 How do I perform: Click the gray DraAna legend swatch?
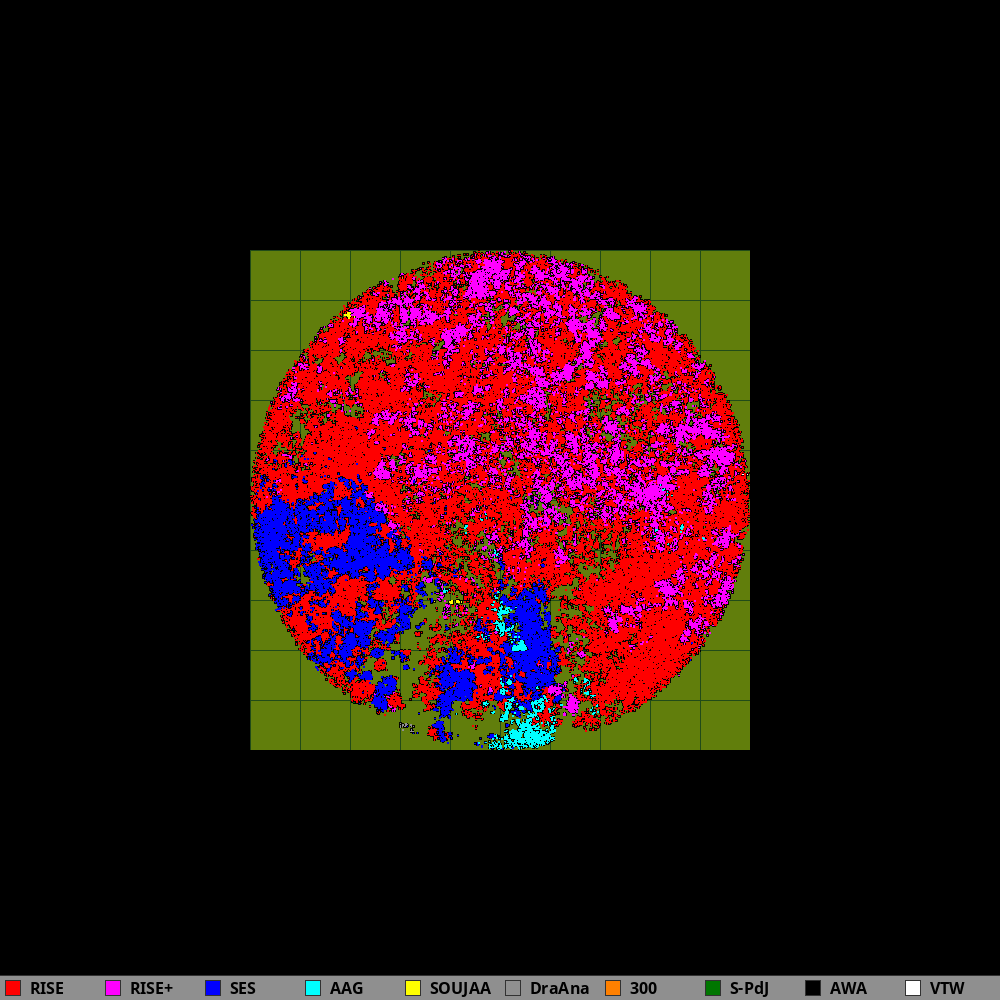point(513,988)
